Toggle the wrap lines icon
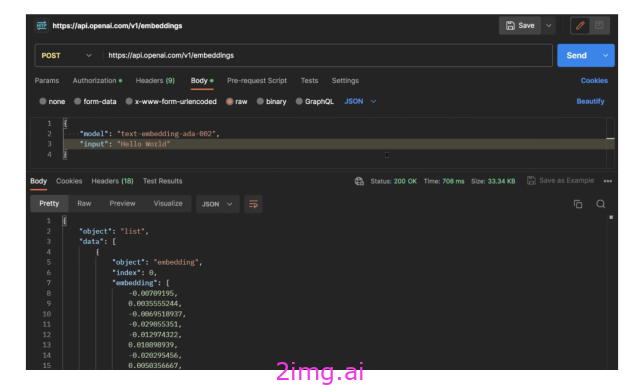Viewport: 640px width, 385px height. (253, 204)
